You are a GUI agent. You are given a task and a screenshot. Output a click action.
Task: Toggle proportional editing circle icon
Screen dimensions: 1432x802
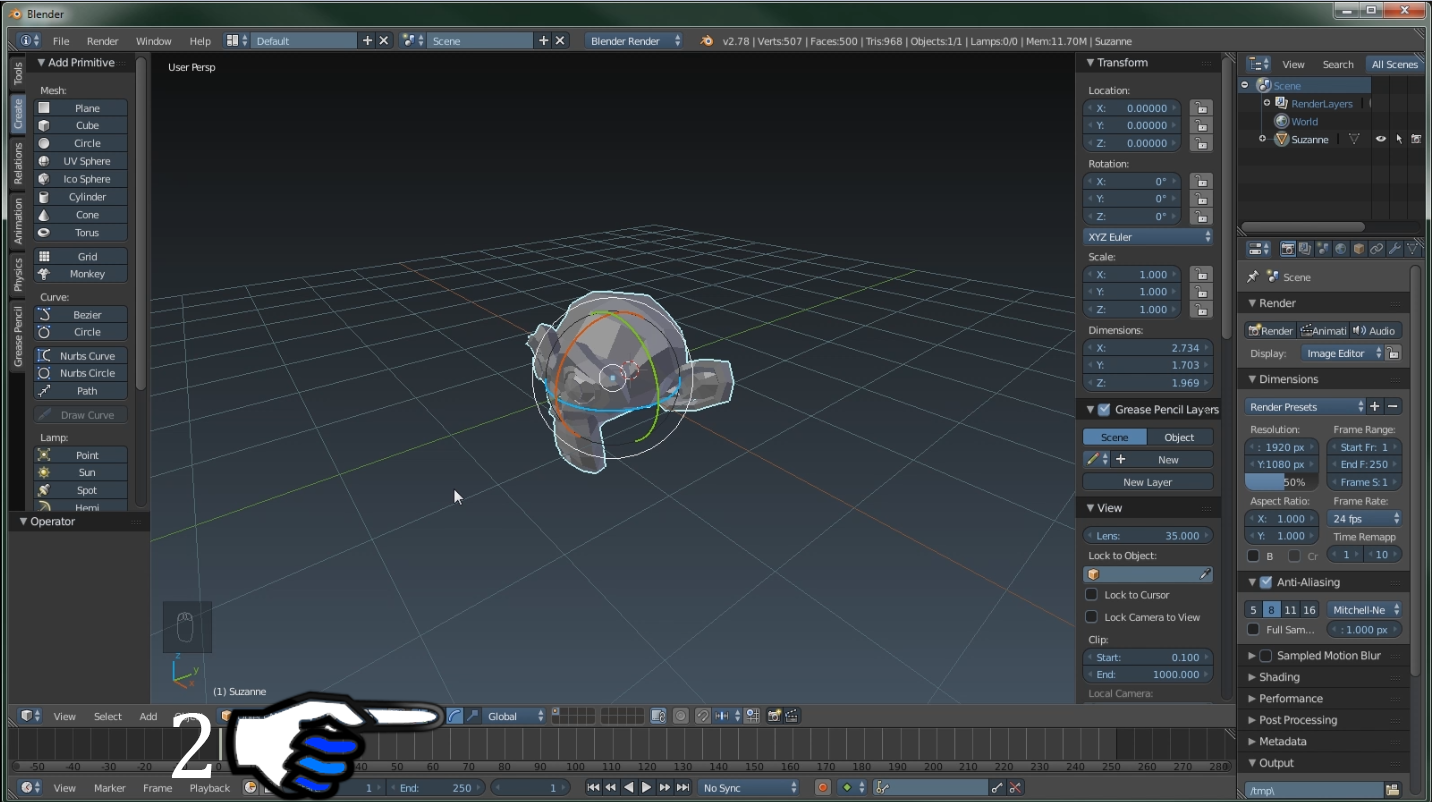coord(680,716)
